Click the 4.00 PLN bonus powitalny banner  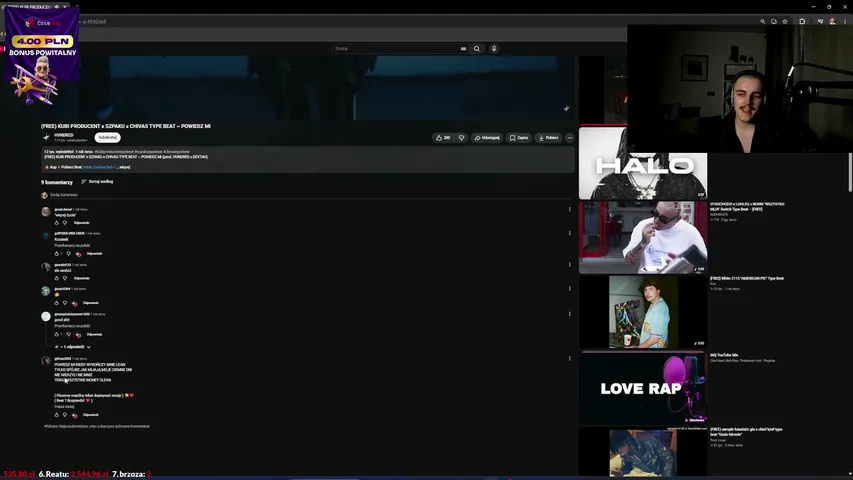[x=42, y=54]
